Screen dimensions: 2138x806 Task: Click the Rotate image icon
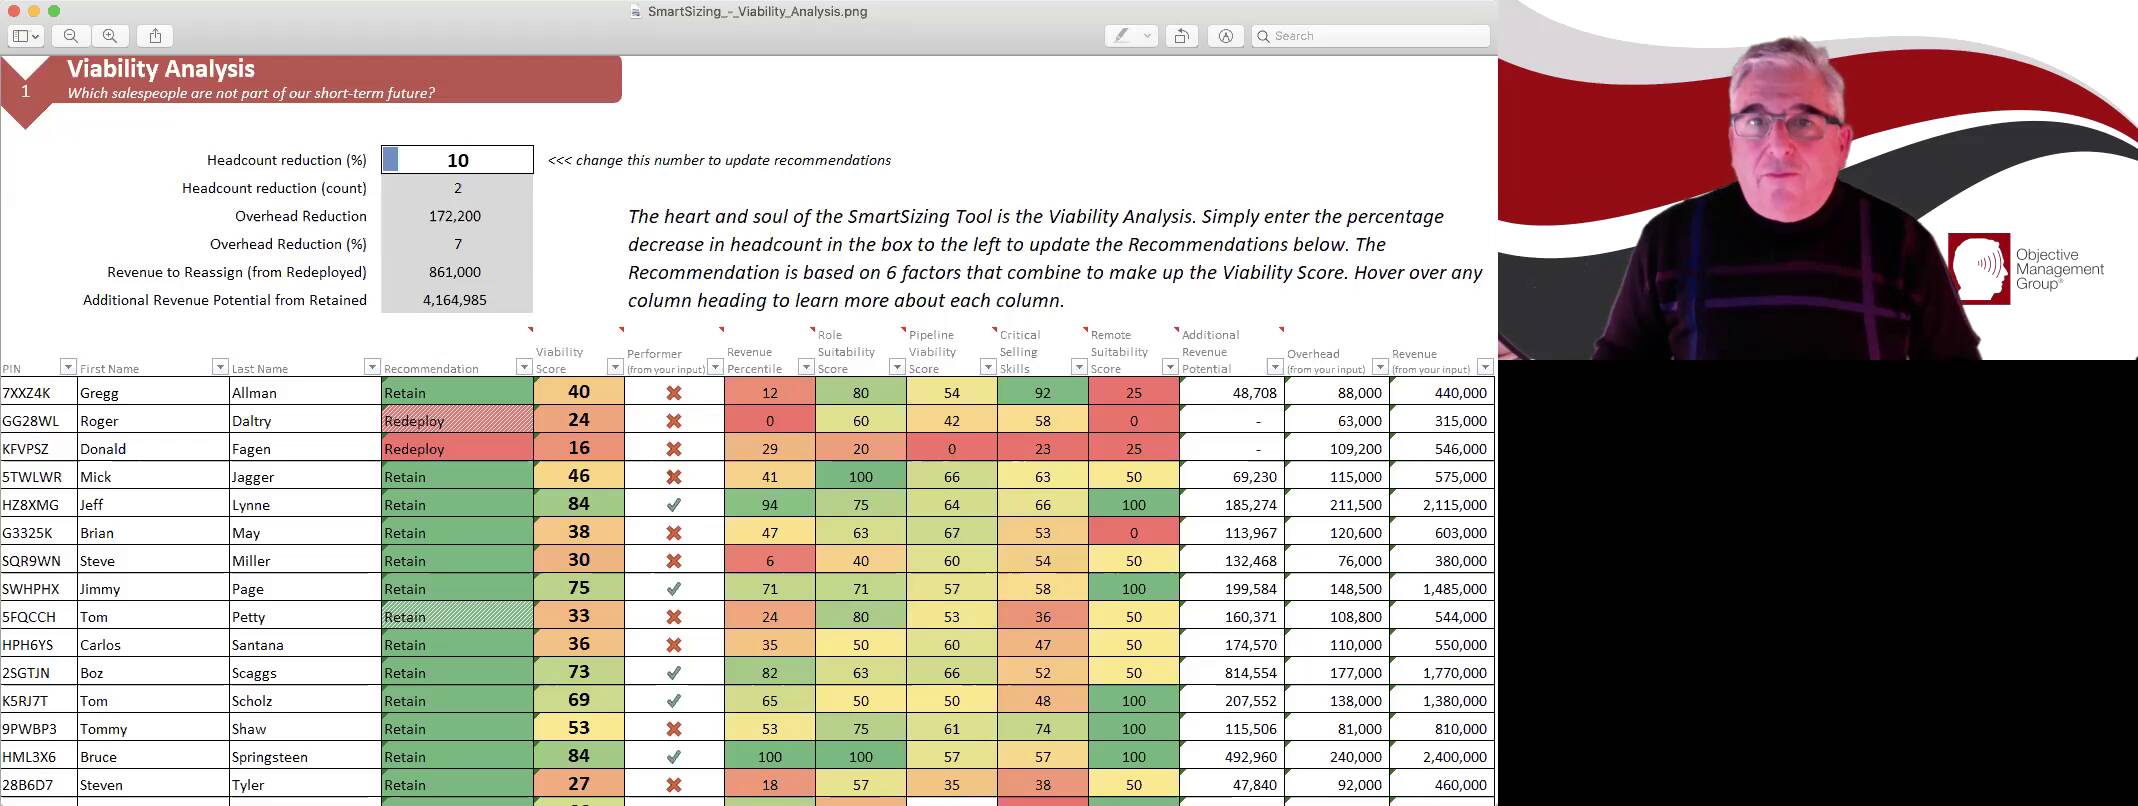1181,36
